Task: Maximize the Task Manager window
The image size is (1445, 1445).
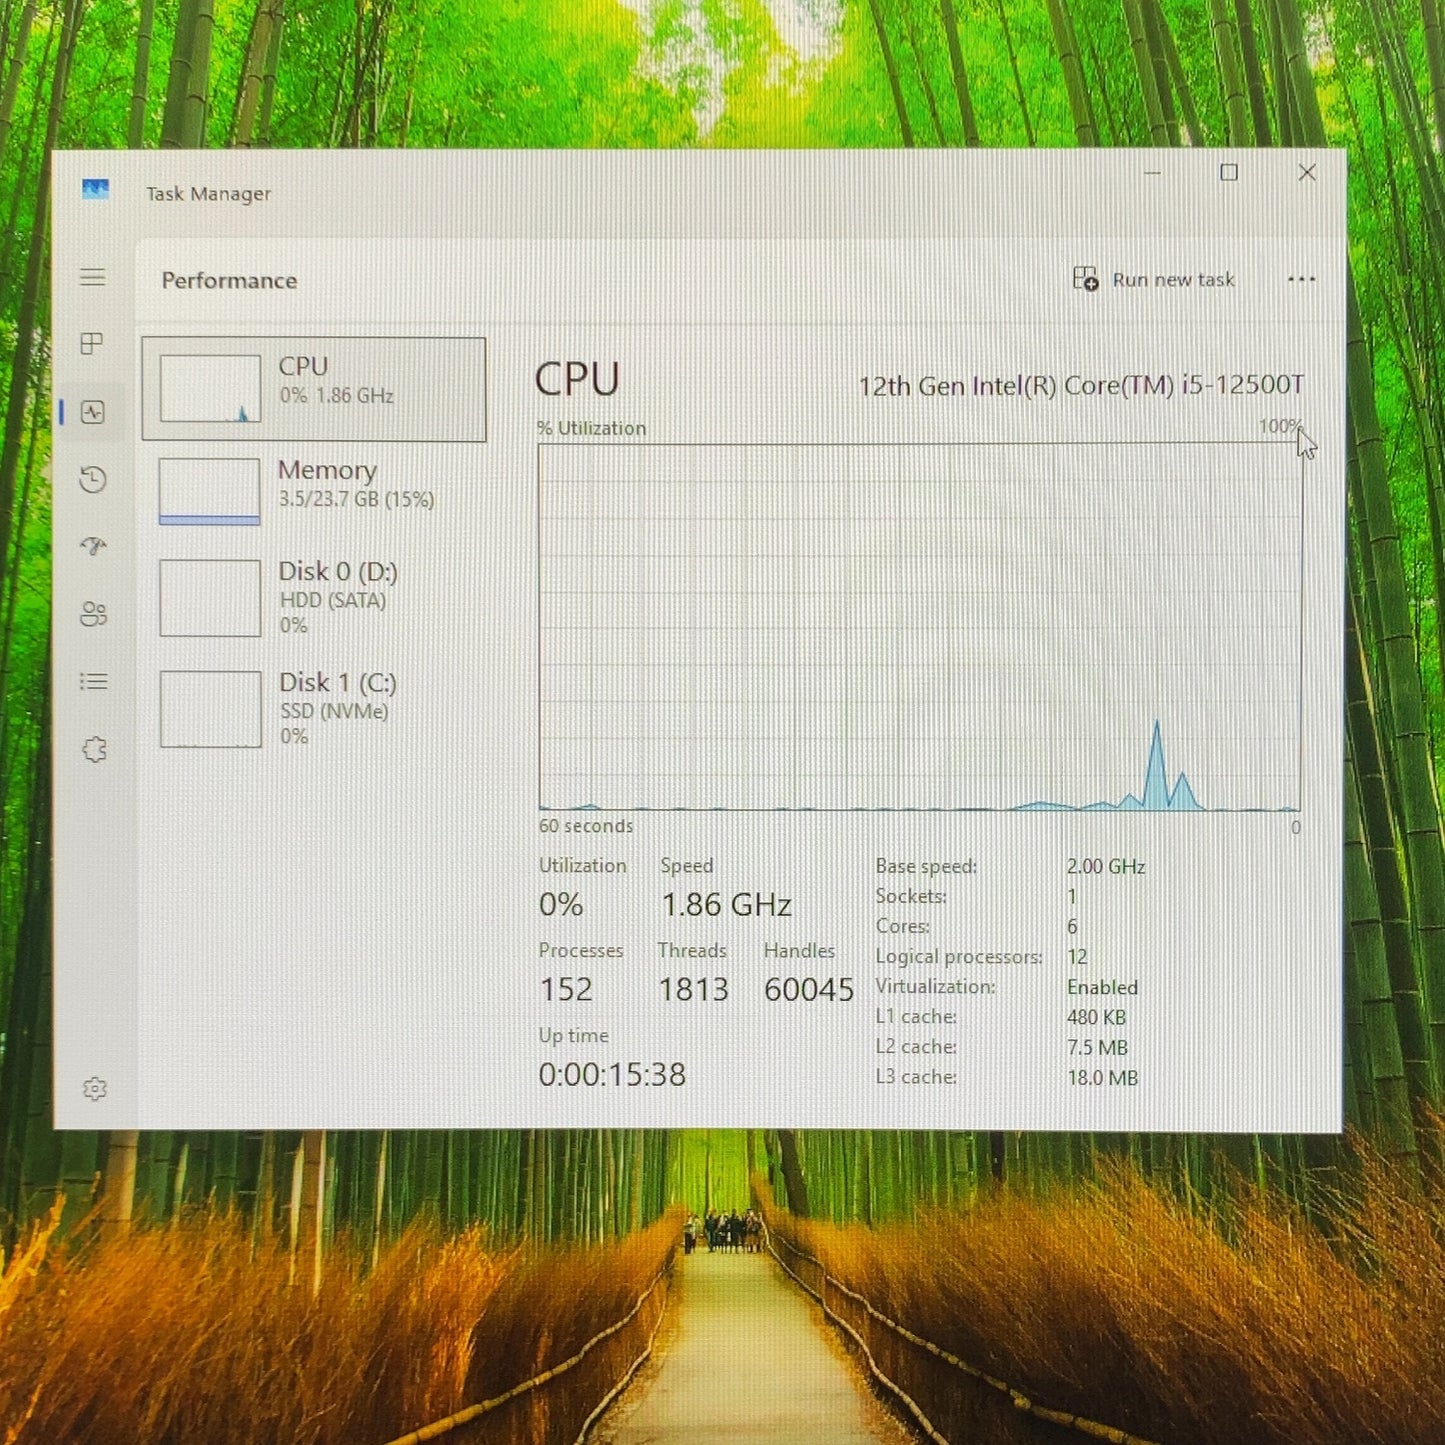Action: [1229, 173]
